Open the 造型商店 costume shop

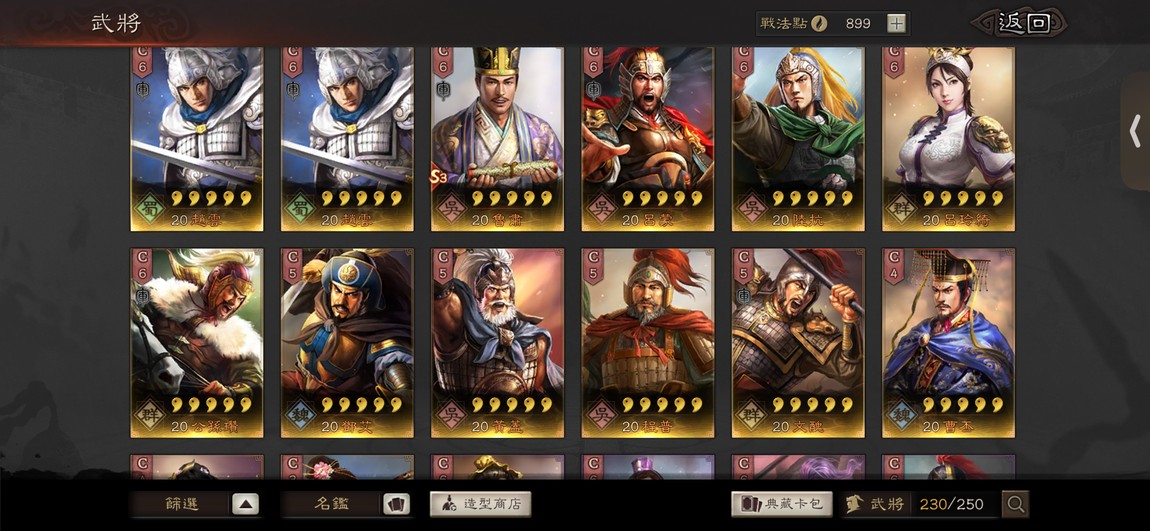pos(480,504)
